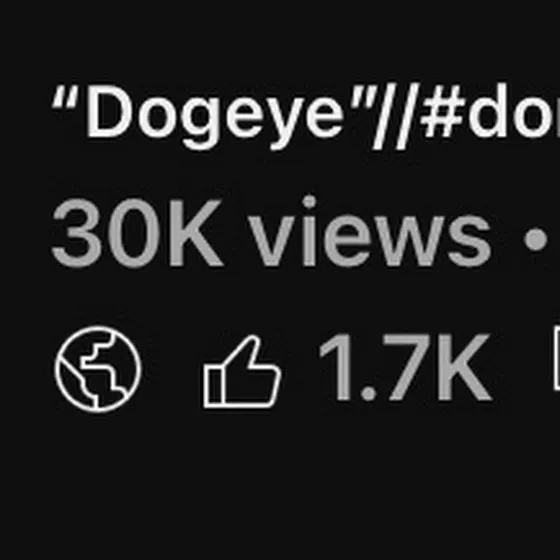560x560 pixels.
Task: Click the globe public visibility icon
Action: coord(98,369)
